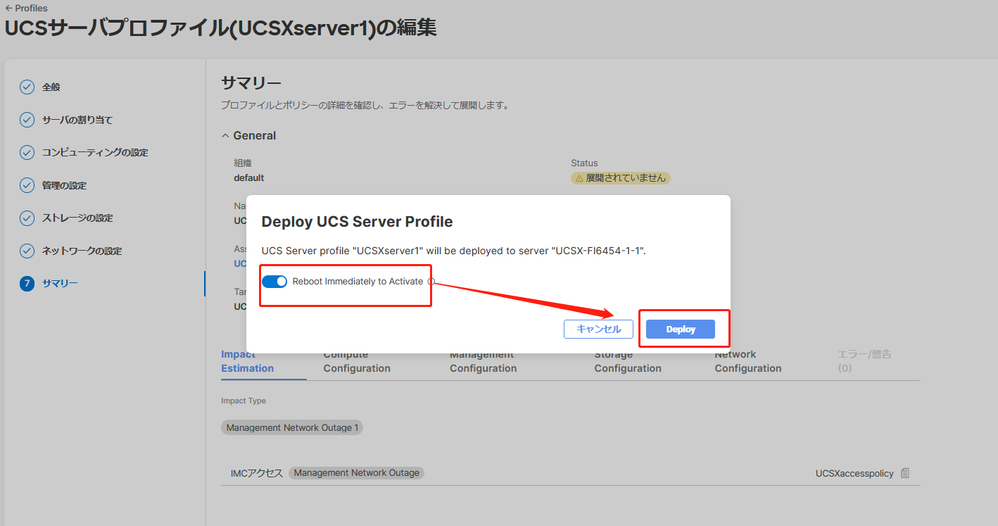This screenshot has width=998, height=526.
Task: Toggle Reboot Immediately to Activate switch
Action: [x=274, y=281]
